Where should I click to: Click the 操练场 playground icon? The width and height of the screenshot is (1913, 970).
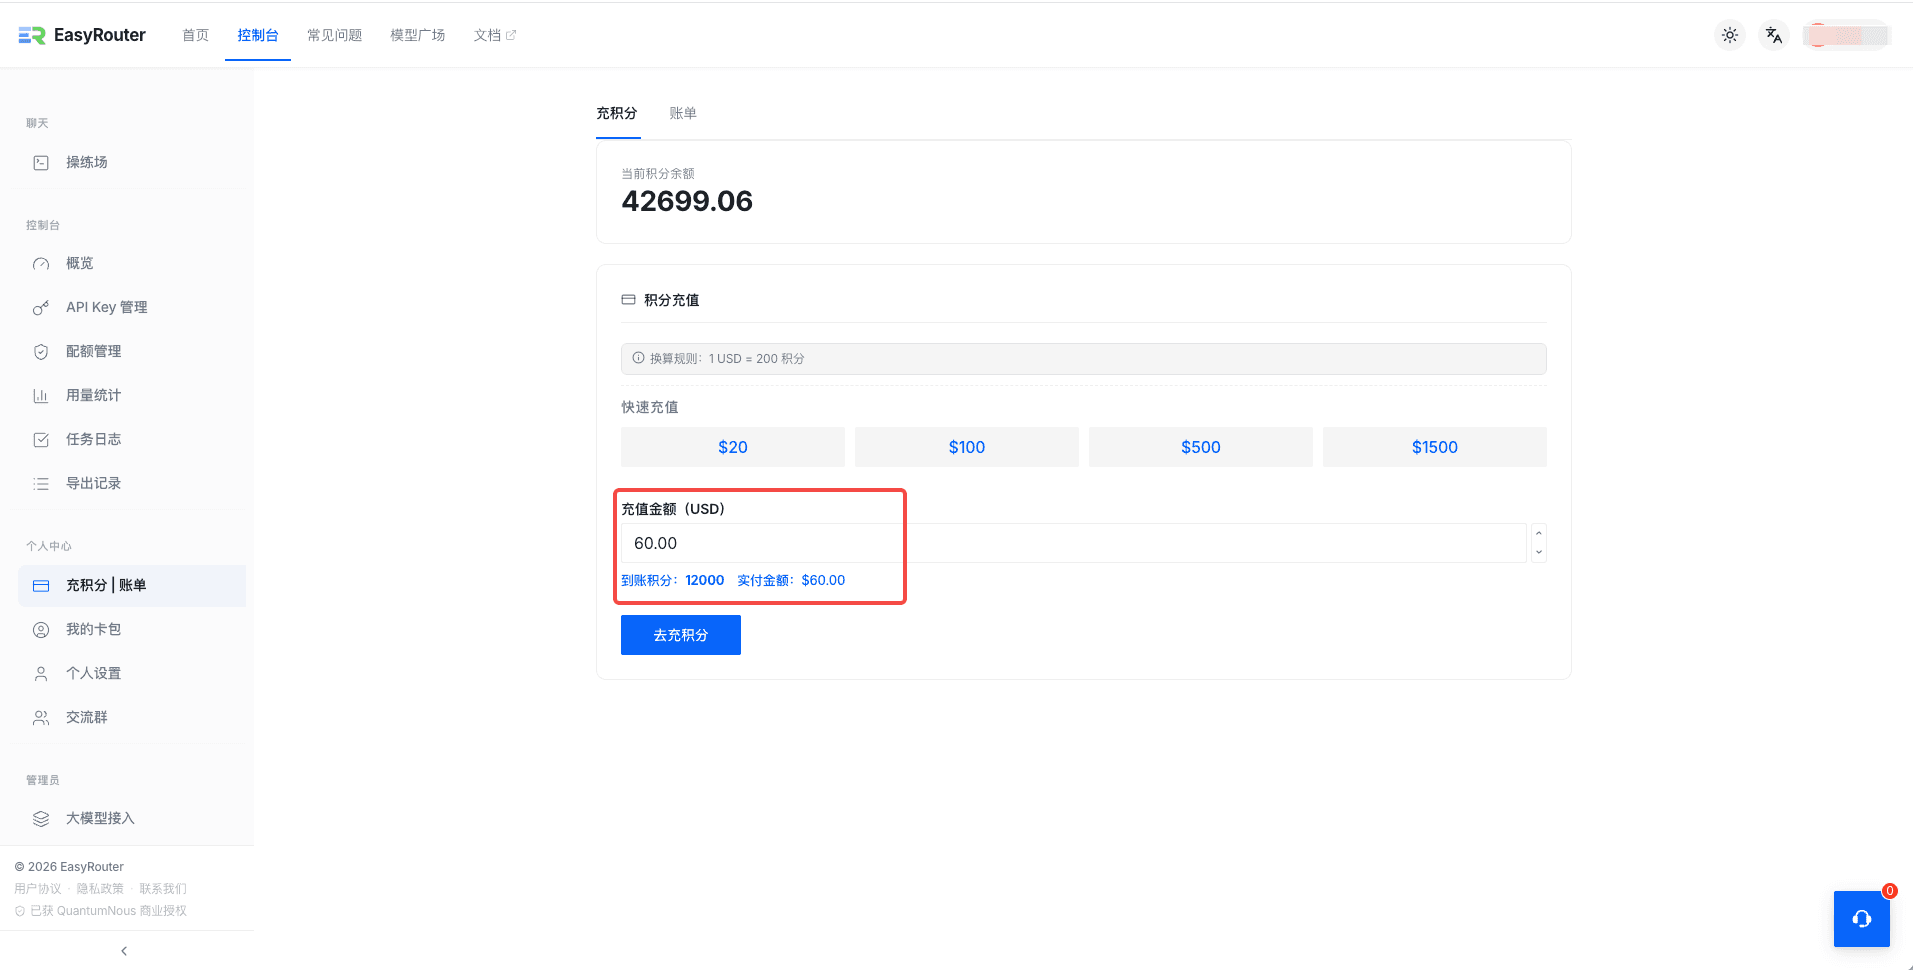[x=41, y=162]
